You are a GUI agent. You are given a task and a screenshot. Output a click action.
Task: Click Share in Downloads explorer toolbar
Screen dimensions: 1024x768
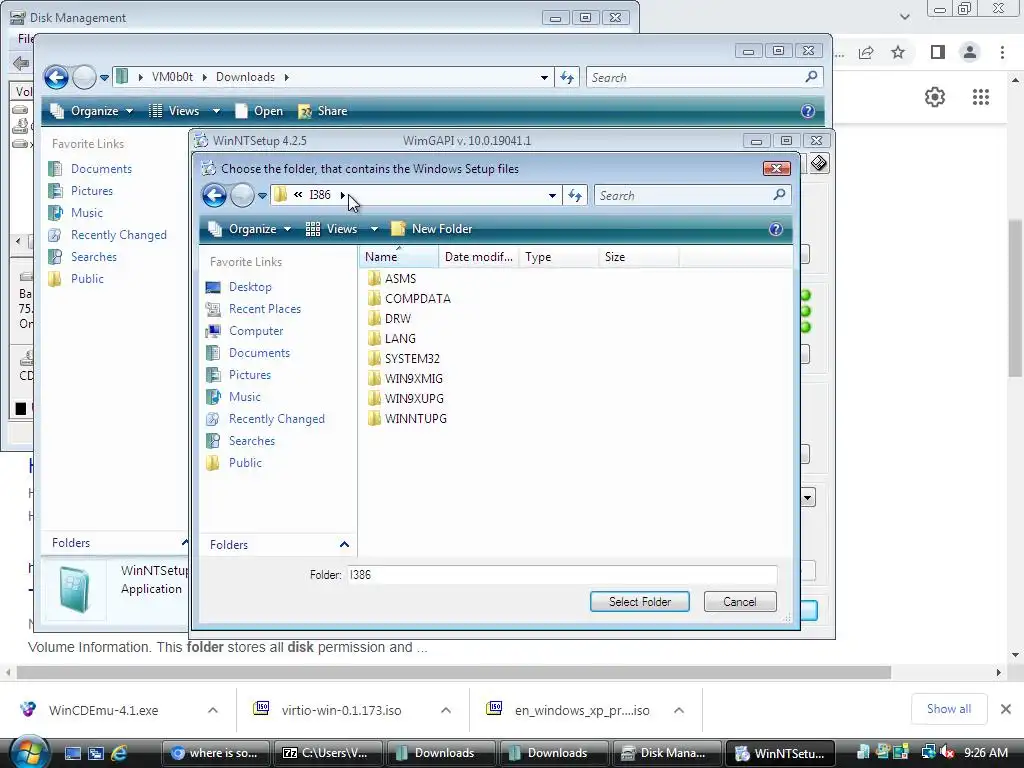[323, 111]
